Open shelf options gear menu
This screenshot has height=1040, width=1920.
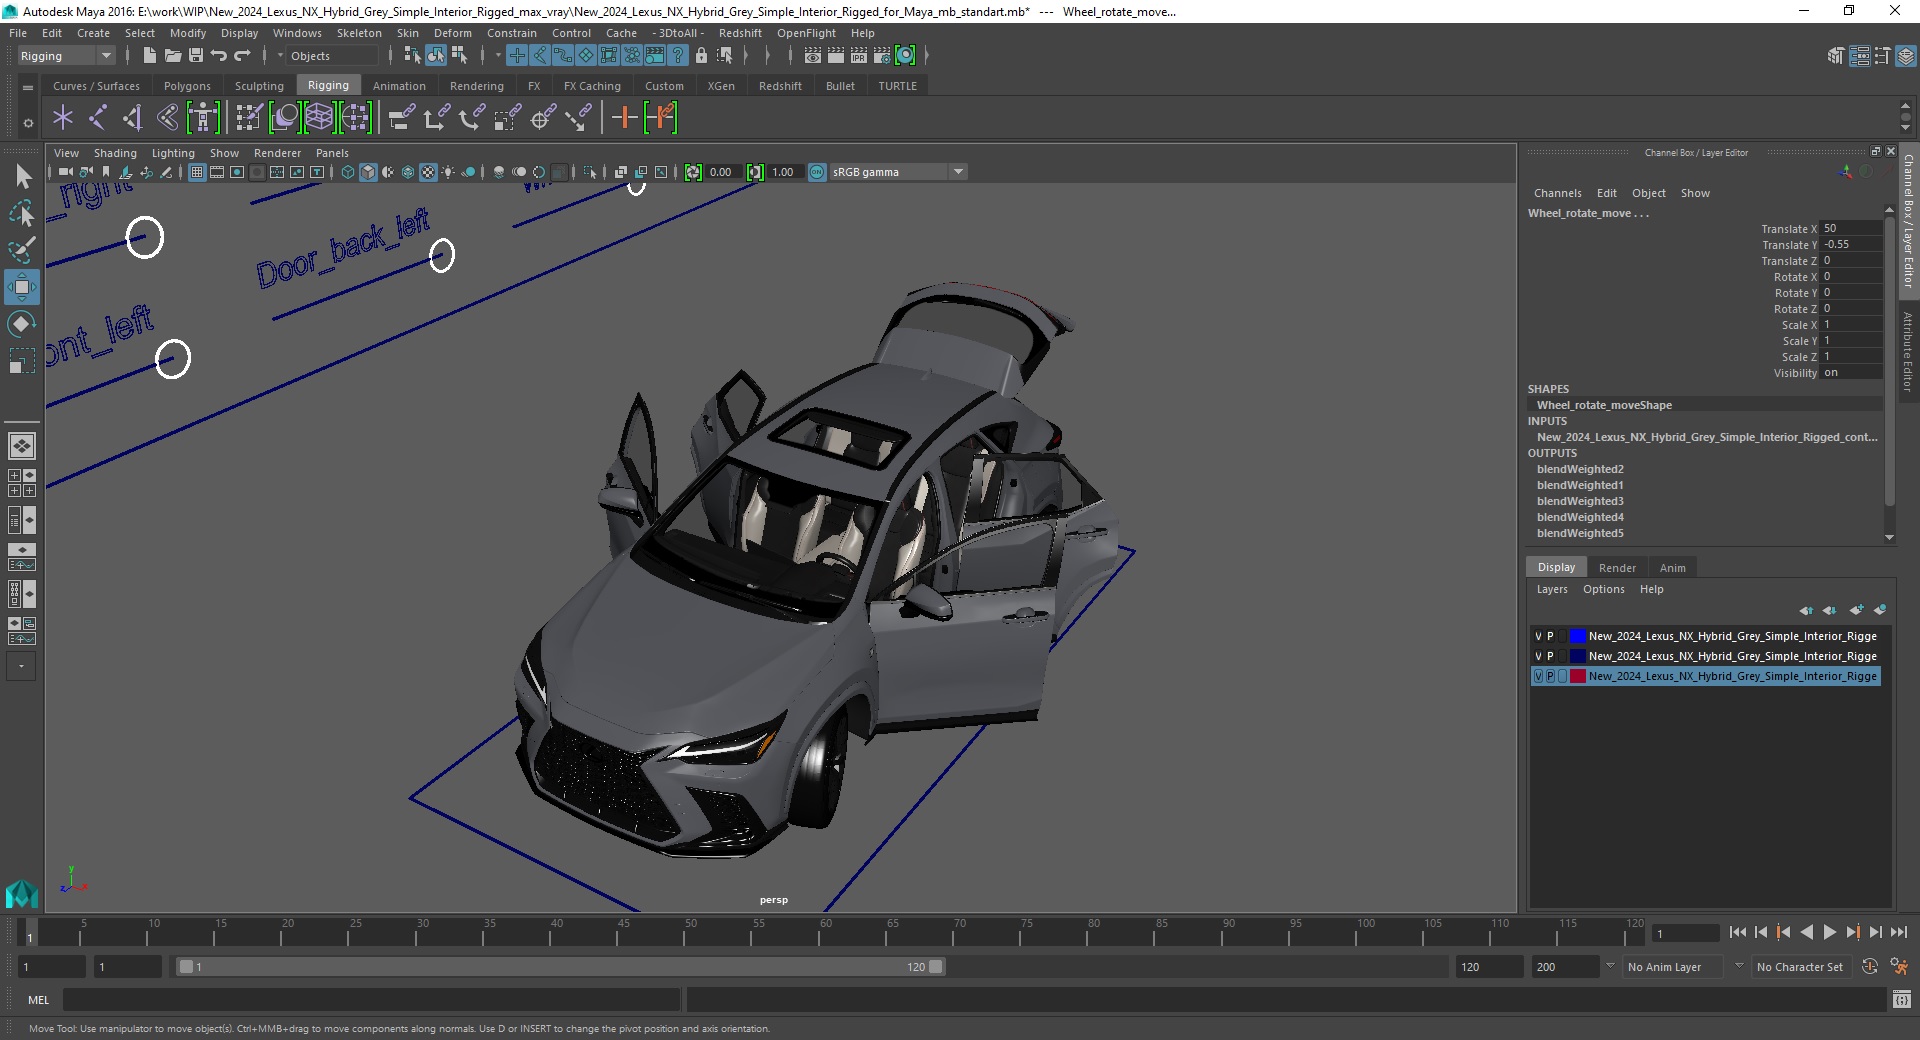click(x=28, y=123)
